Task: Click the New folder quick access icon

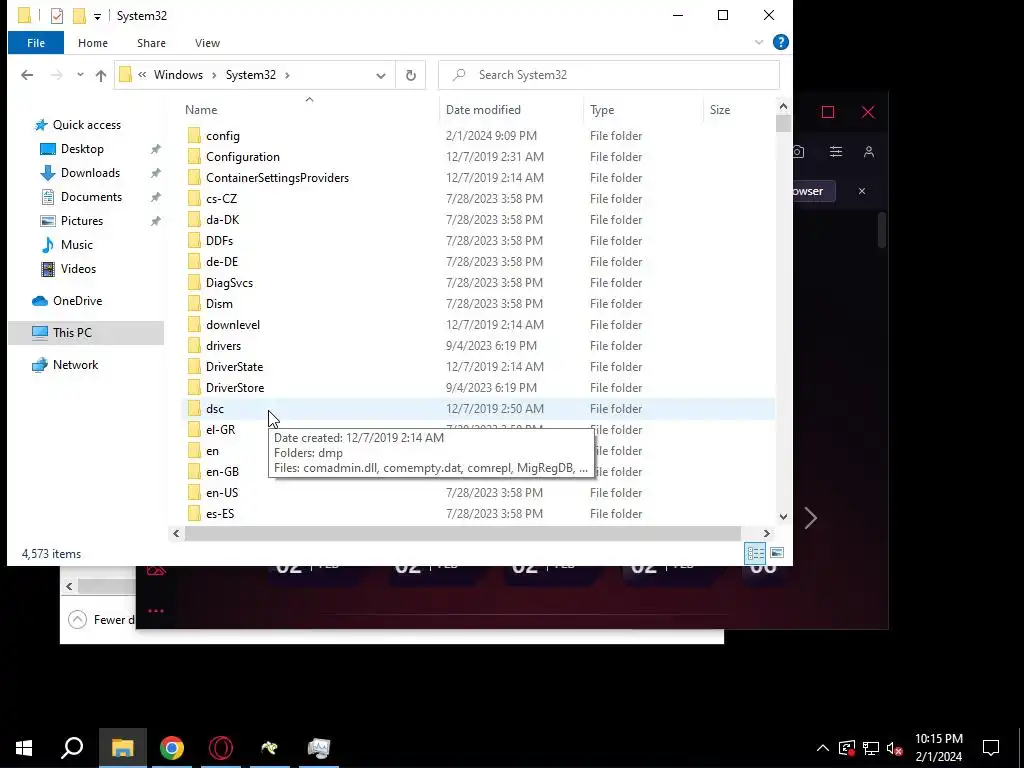Action: (x=79, y=16)
